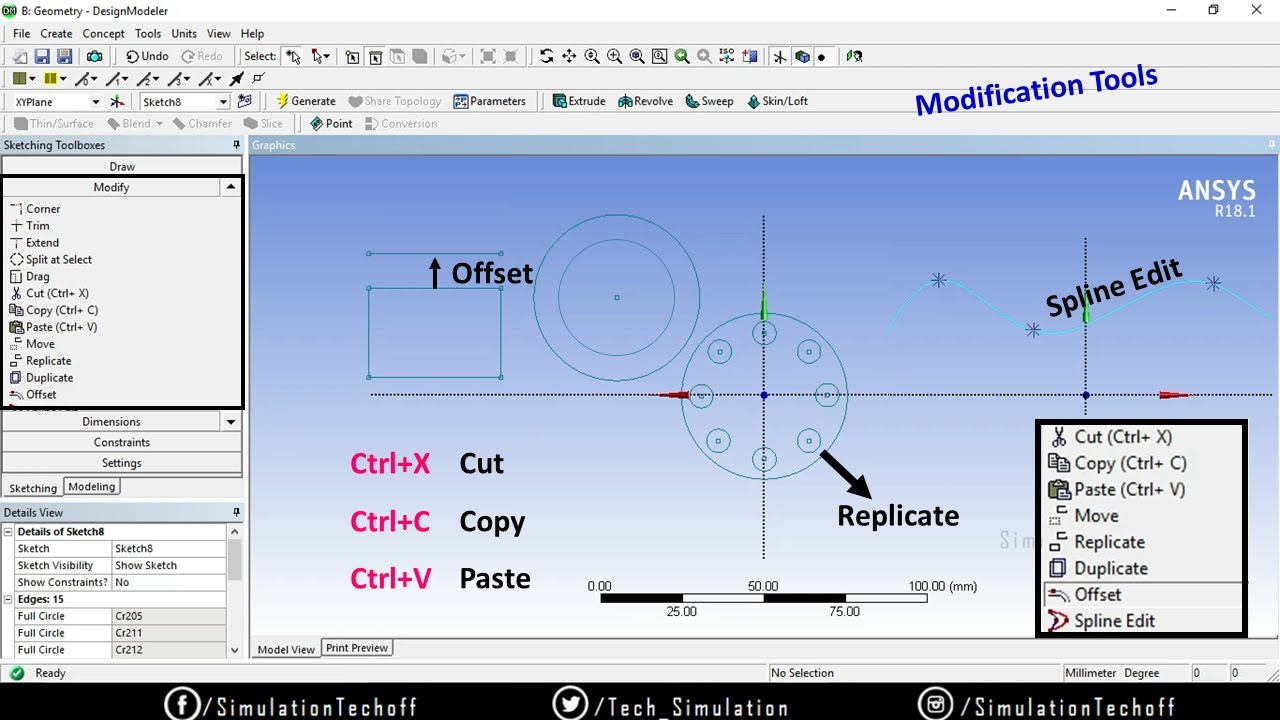This screenshot has width=1280, height=720.
Task: Choose Duplicate in the Modify toolbox
Action: coord(50,378)
